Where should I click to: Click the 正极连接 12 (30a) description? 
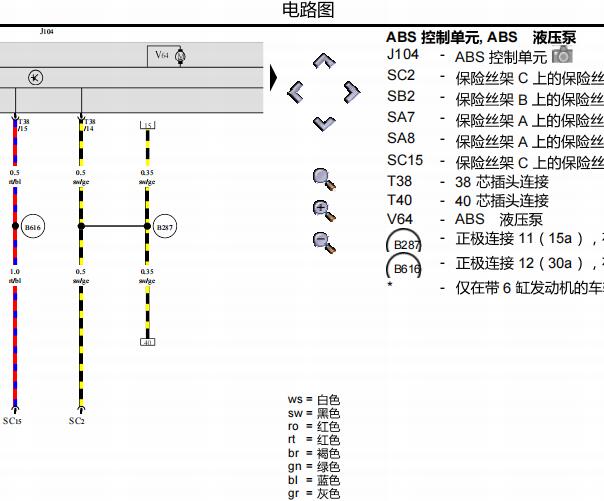point(530,263)
